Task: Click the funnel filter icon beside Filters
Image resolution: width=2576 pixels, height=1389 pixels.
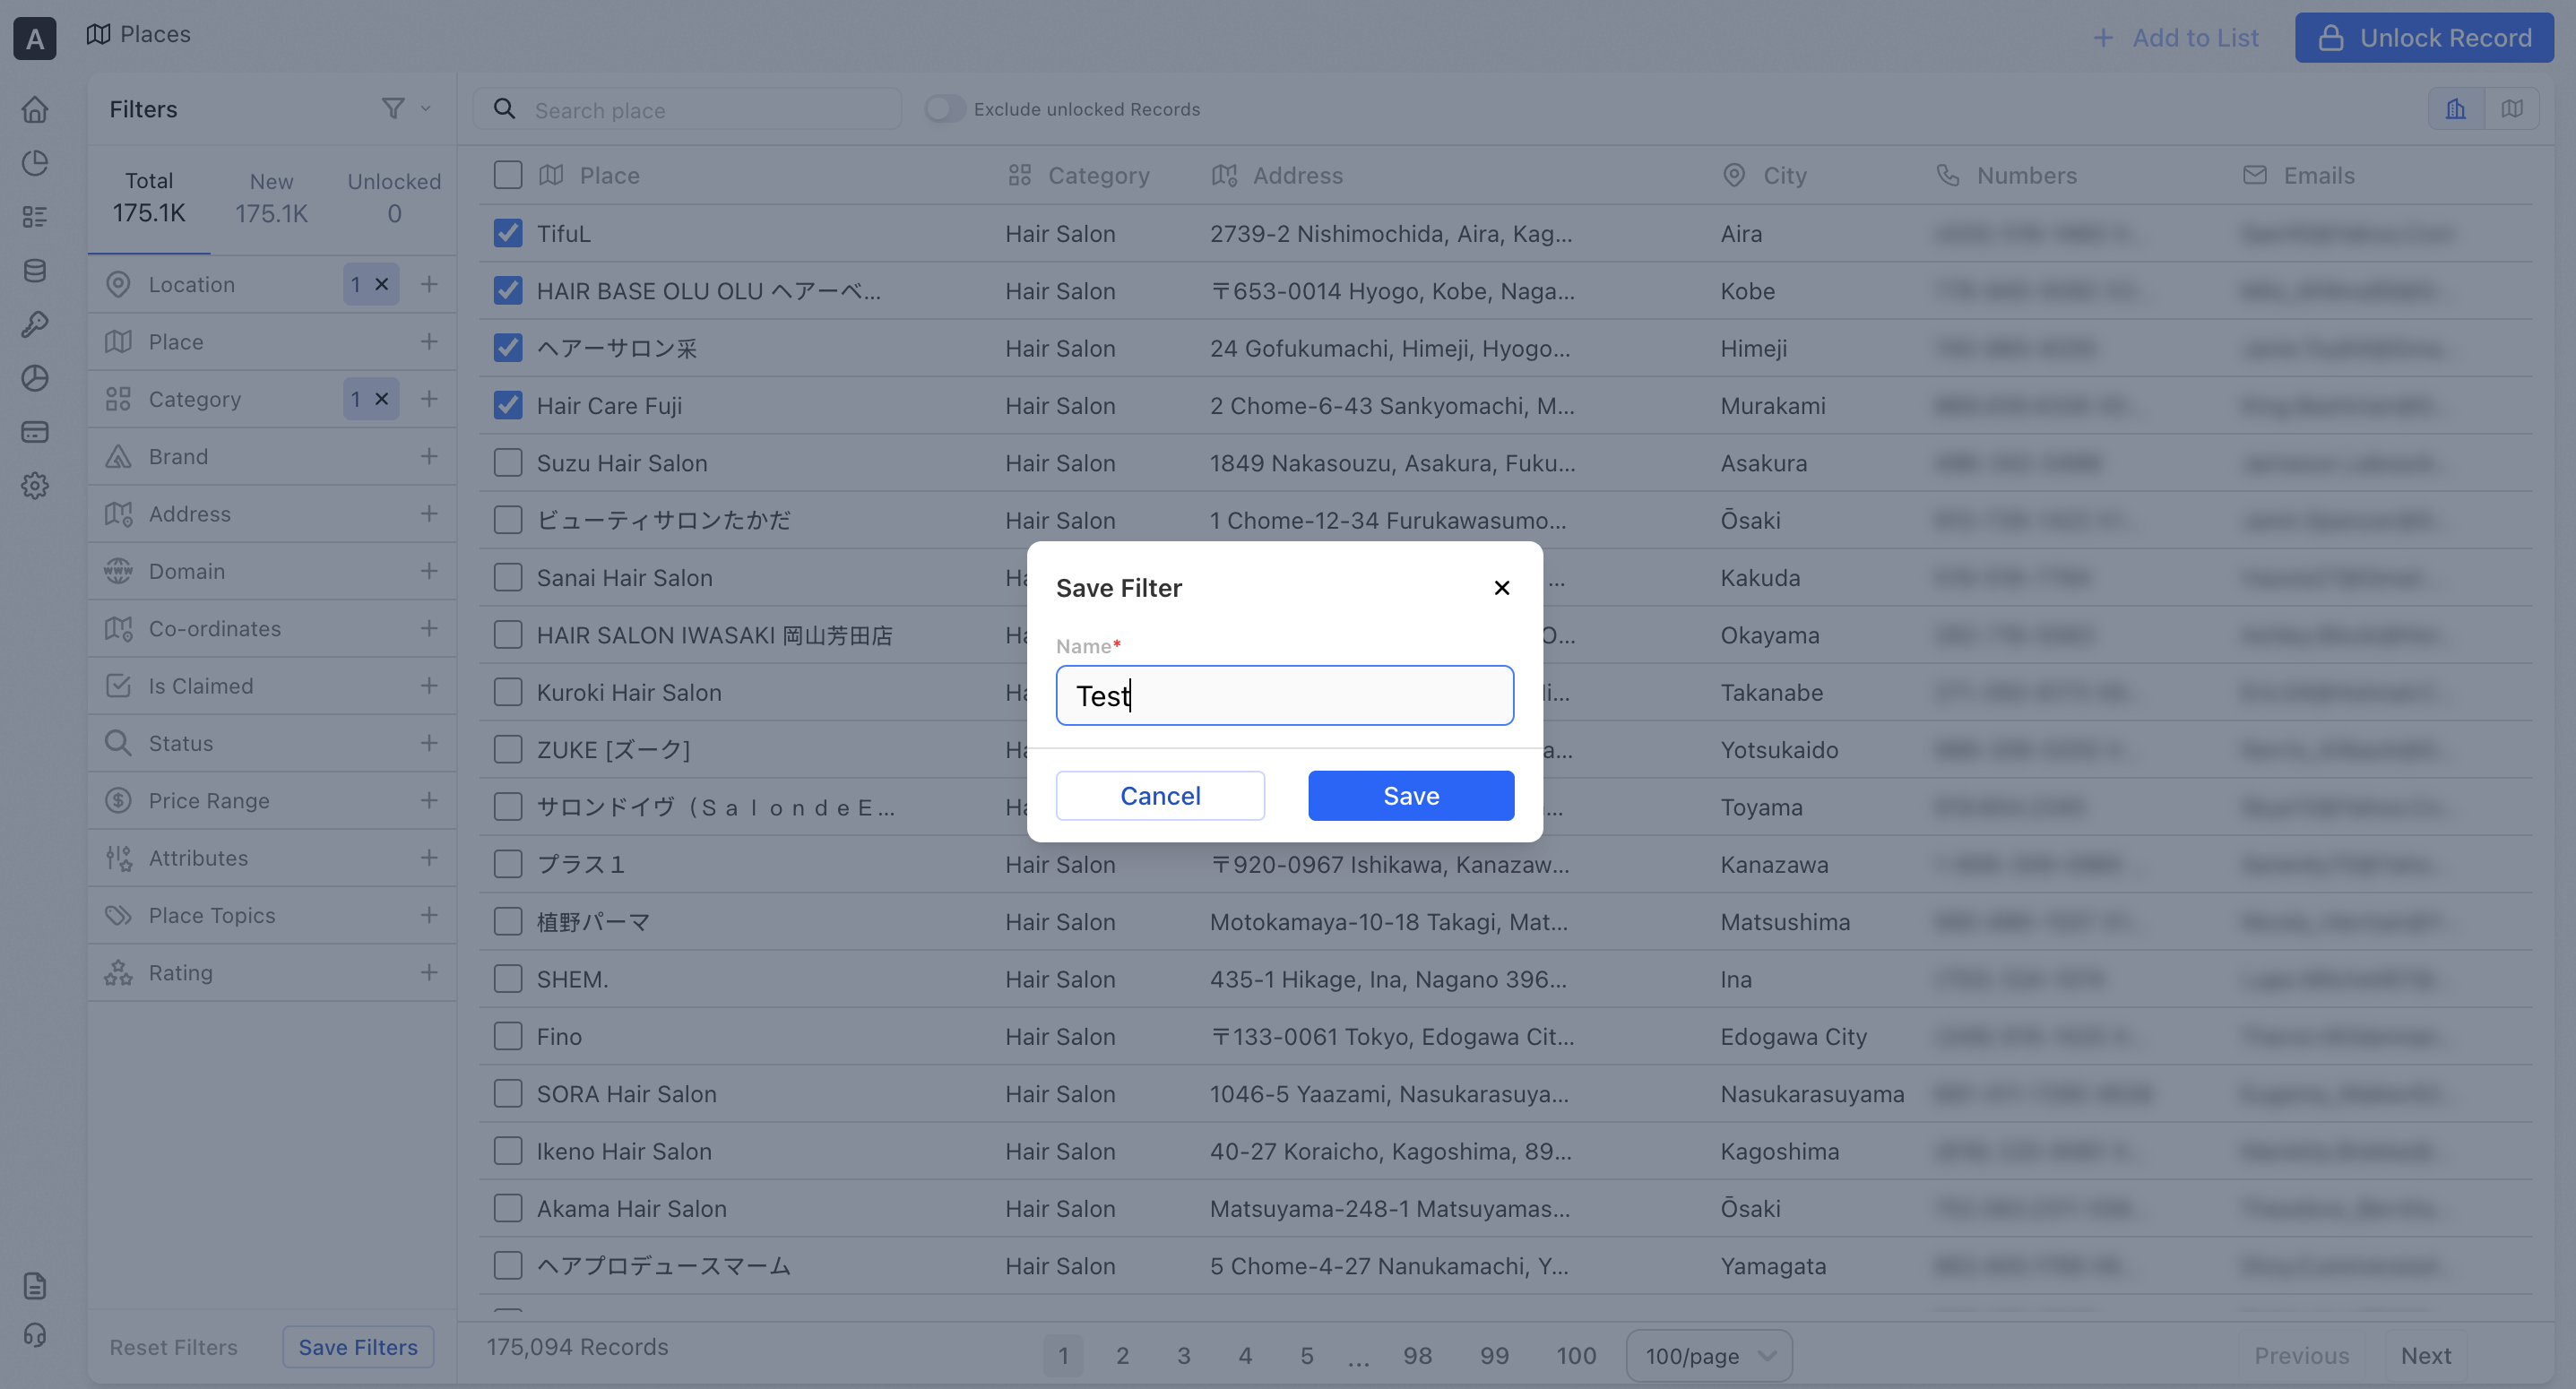Action: tap(393, 108)
